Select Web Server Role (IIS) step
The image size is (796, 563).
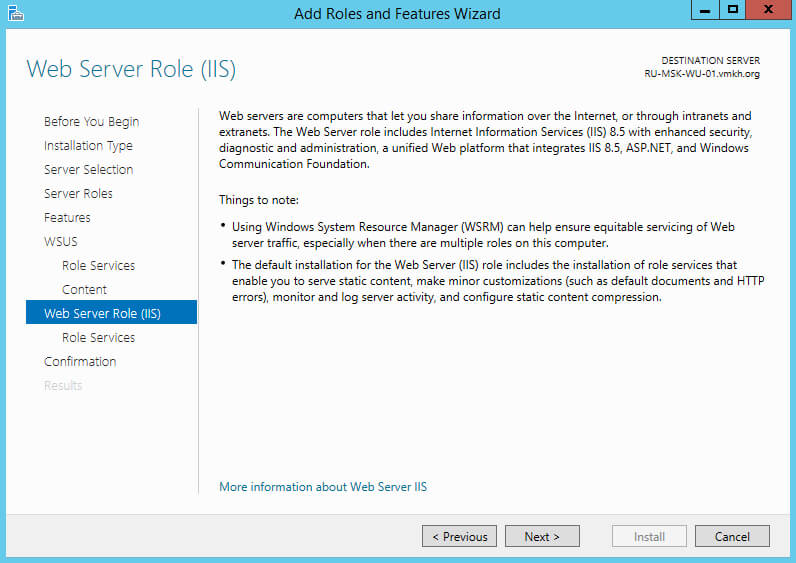pyautogui.click(x=111, y=312)
